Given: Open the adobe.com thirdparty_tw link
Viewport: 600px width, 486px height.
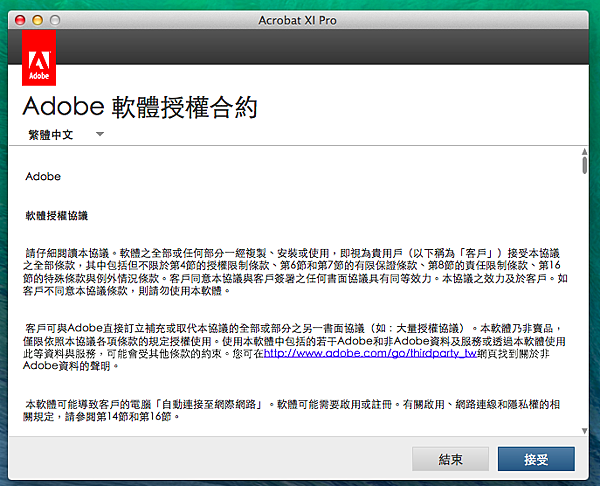Looking at the screenshot, I should click(370, 353).
